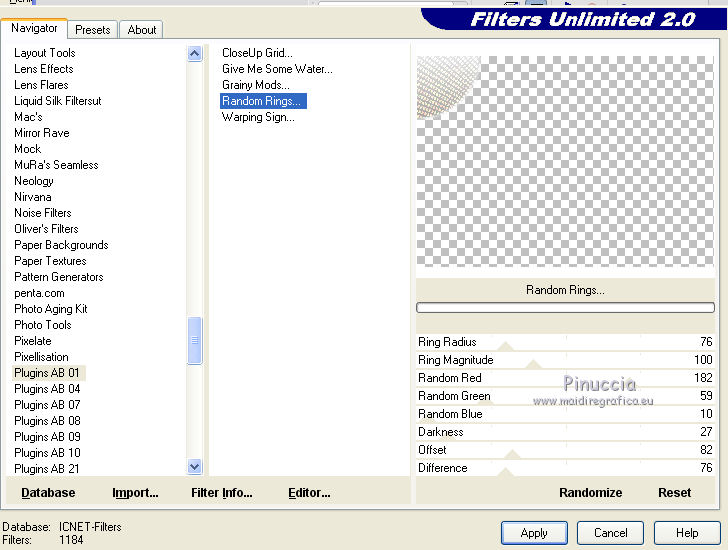
Task: Choose Grainy Mods filter
Action: click(256, 85)
